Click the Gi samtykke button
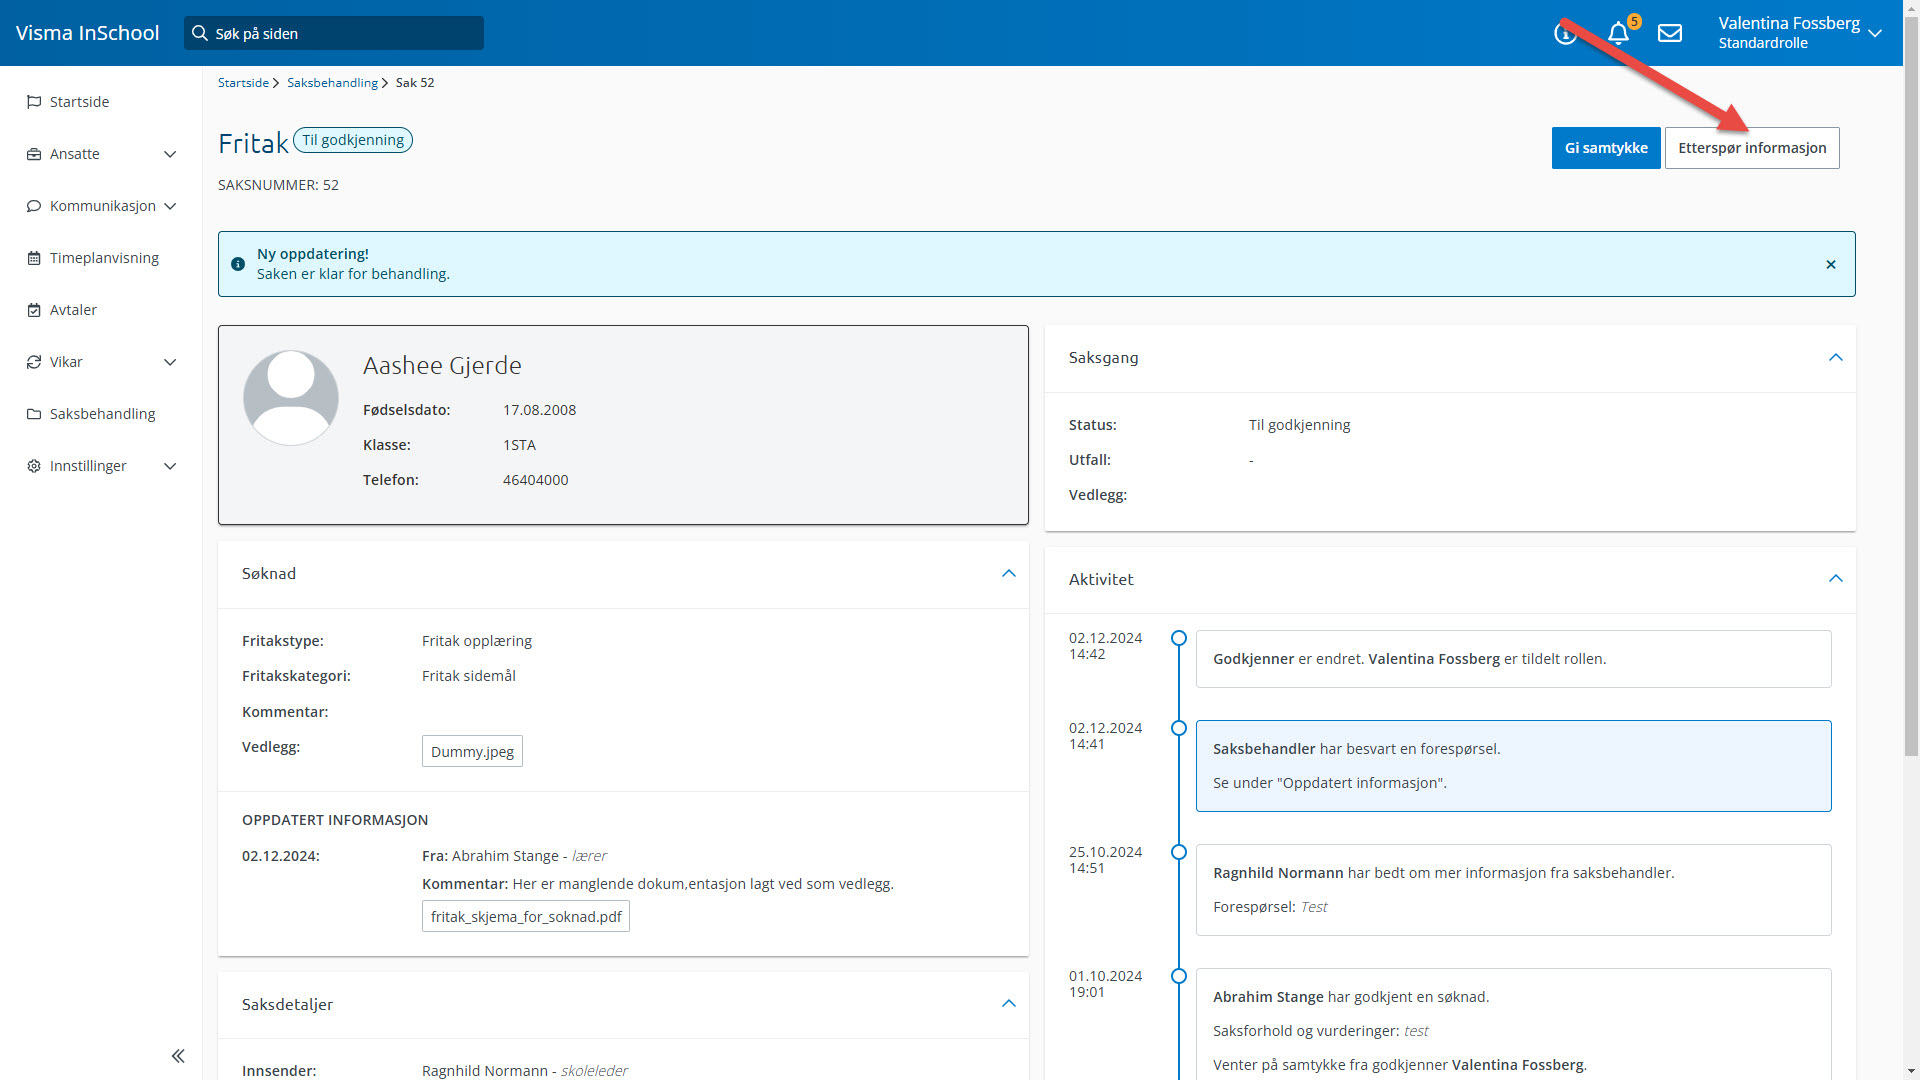 tap(1605, 148)
